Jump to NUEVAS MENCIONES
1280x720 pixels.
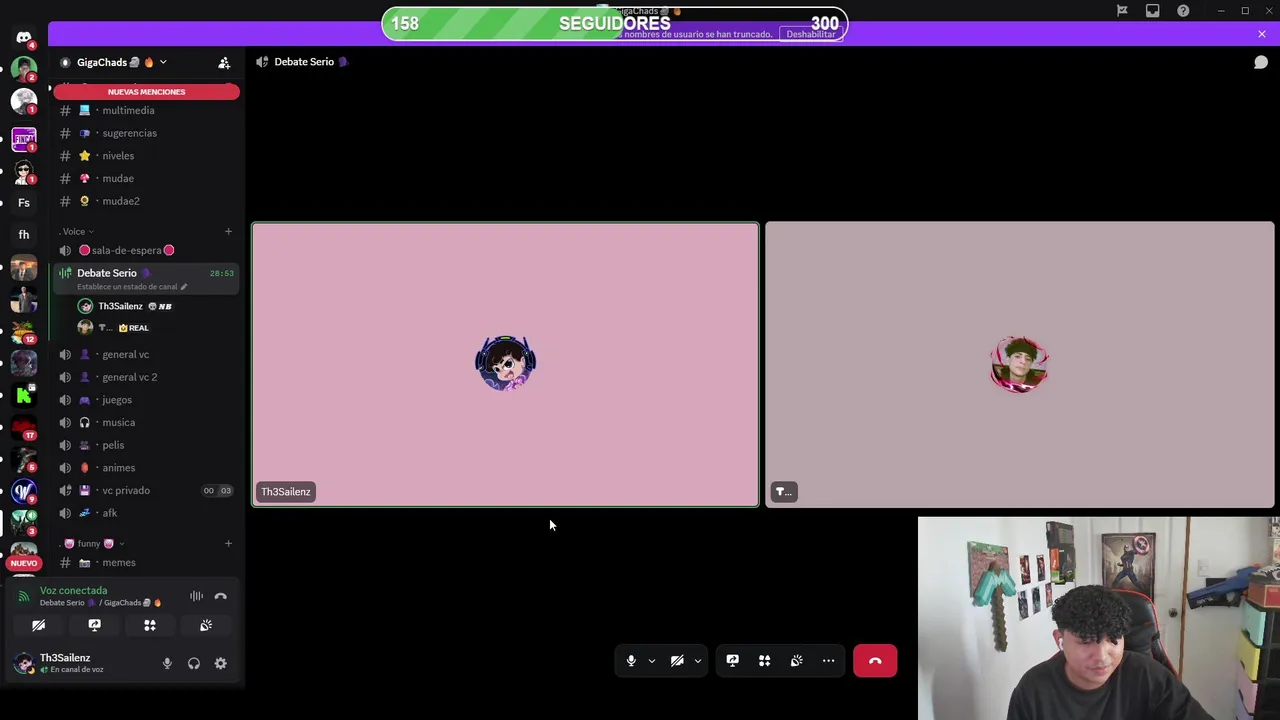146,92
